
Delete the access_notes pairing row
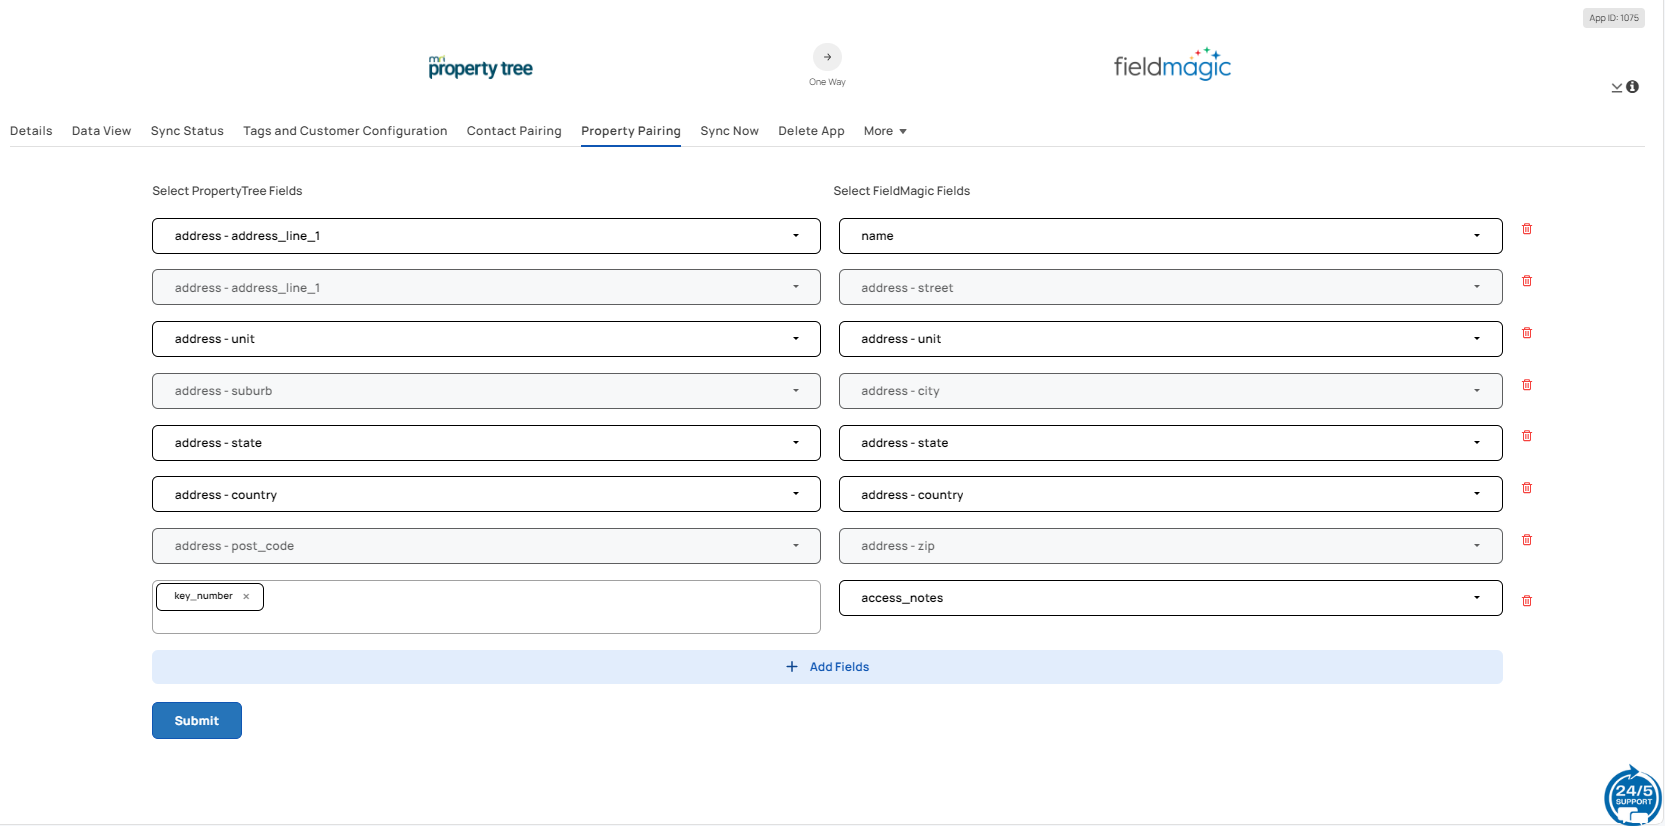1526,601
